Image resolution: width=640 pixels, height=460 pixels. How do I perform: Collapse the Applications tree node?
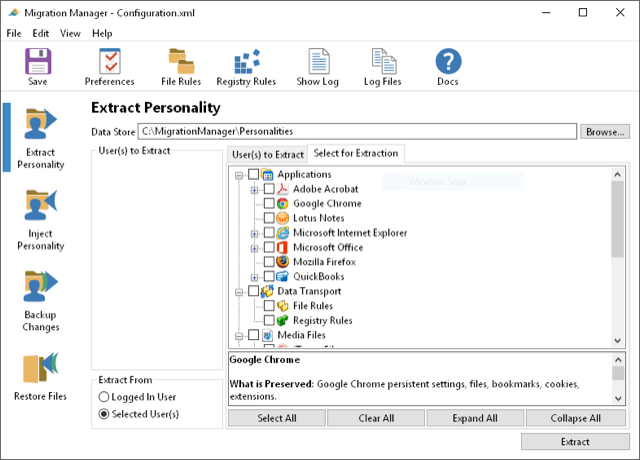pyautogui.click(x=239, y=175)
